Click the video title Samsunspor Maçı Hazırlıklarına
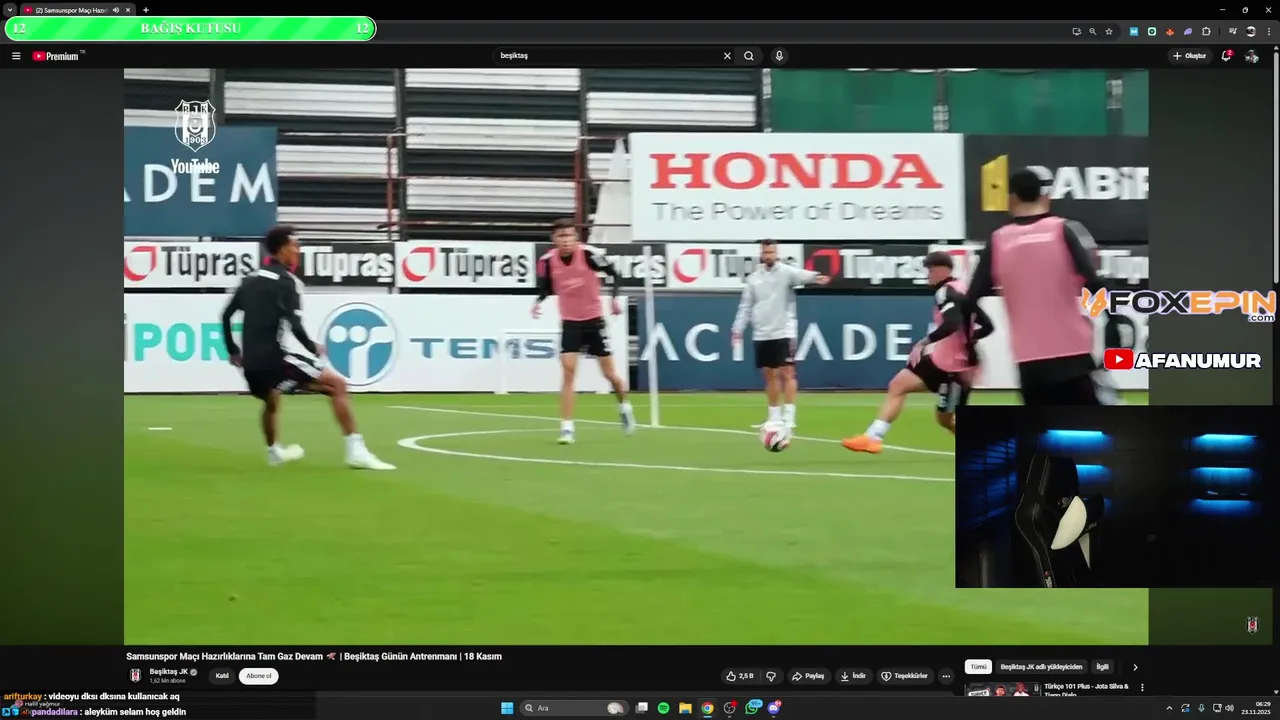 (314, 657)
